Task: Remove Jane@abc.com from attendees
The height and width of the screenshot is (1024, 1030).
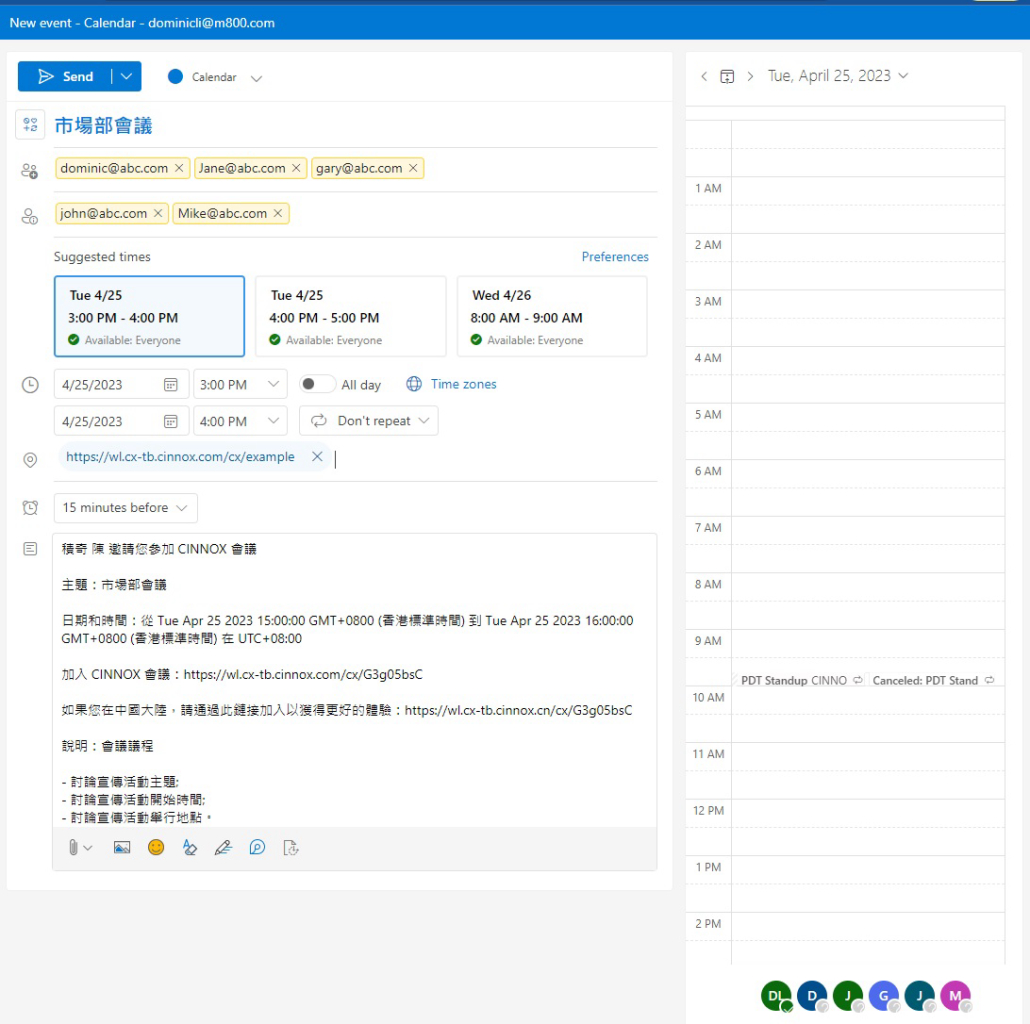Action: click(x=296, y=168)
